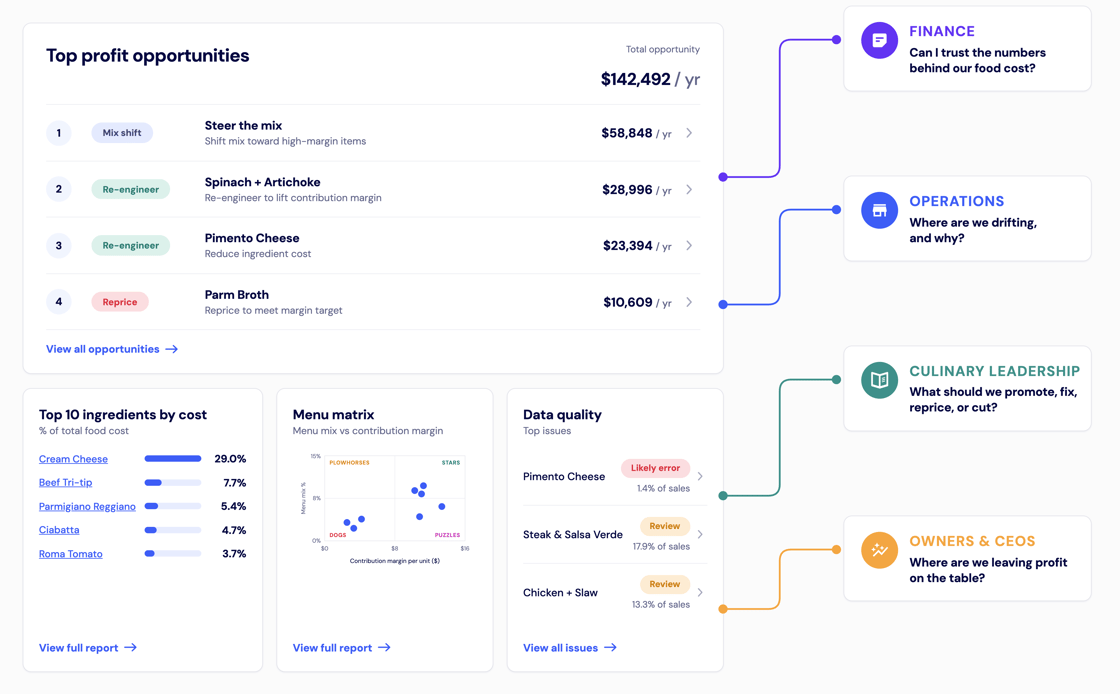Click the Operations storefront icon

click(x=879, y=210)
